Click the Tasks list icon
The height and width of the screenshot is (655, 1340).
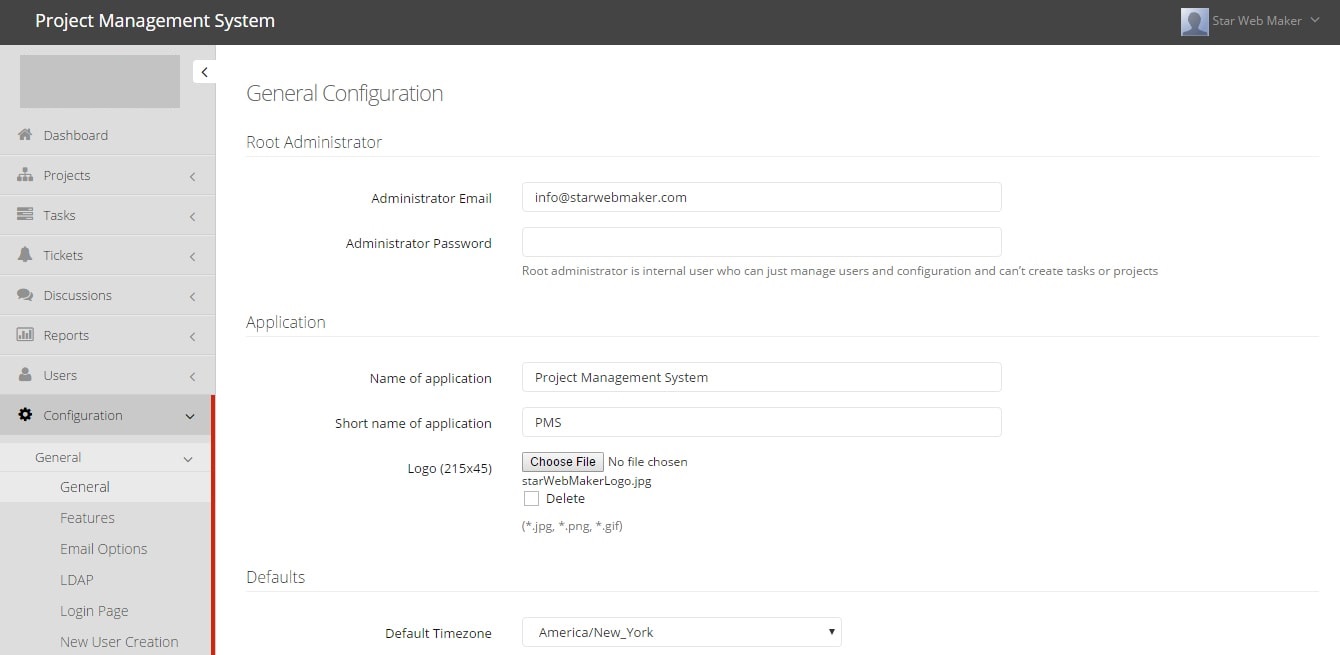[x=25, y=215]
